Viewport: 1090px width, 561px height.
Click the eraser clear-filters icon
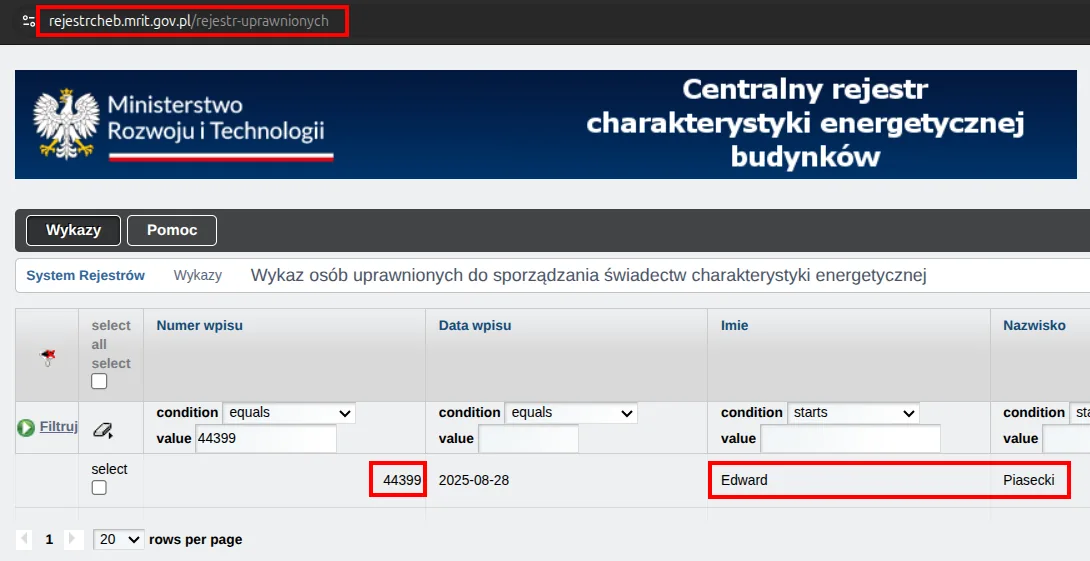click(102, 430)
